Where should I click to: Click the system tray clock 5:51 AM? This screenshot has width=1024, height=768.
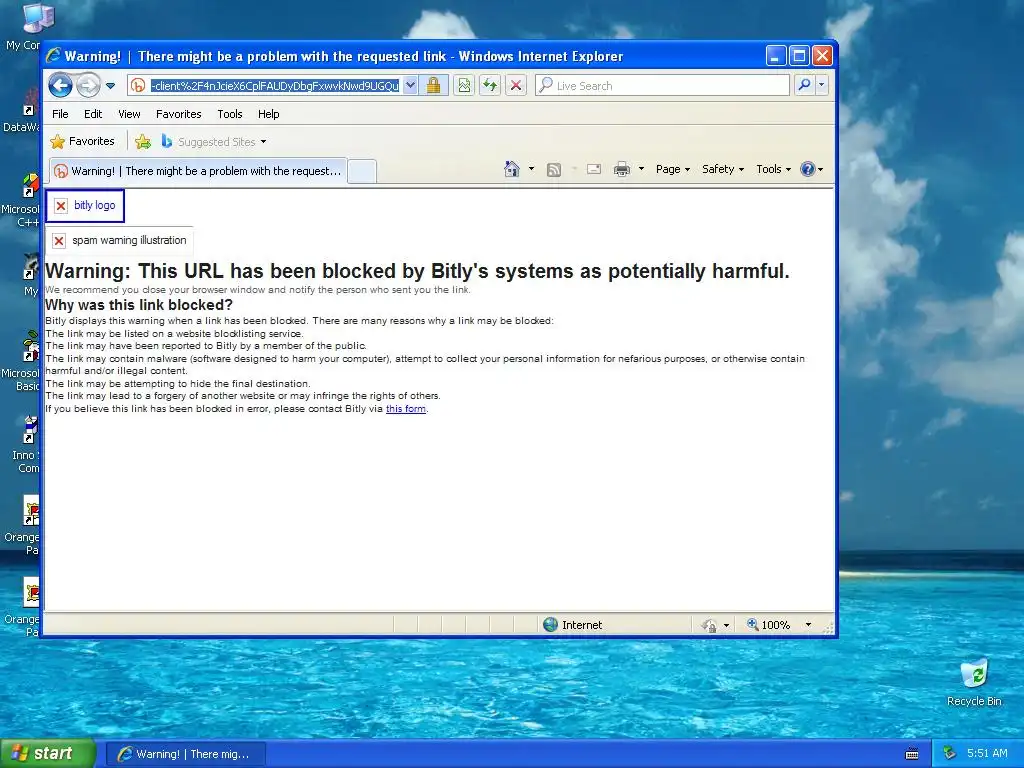(x=987, y=754)
